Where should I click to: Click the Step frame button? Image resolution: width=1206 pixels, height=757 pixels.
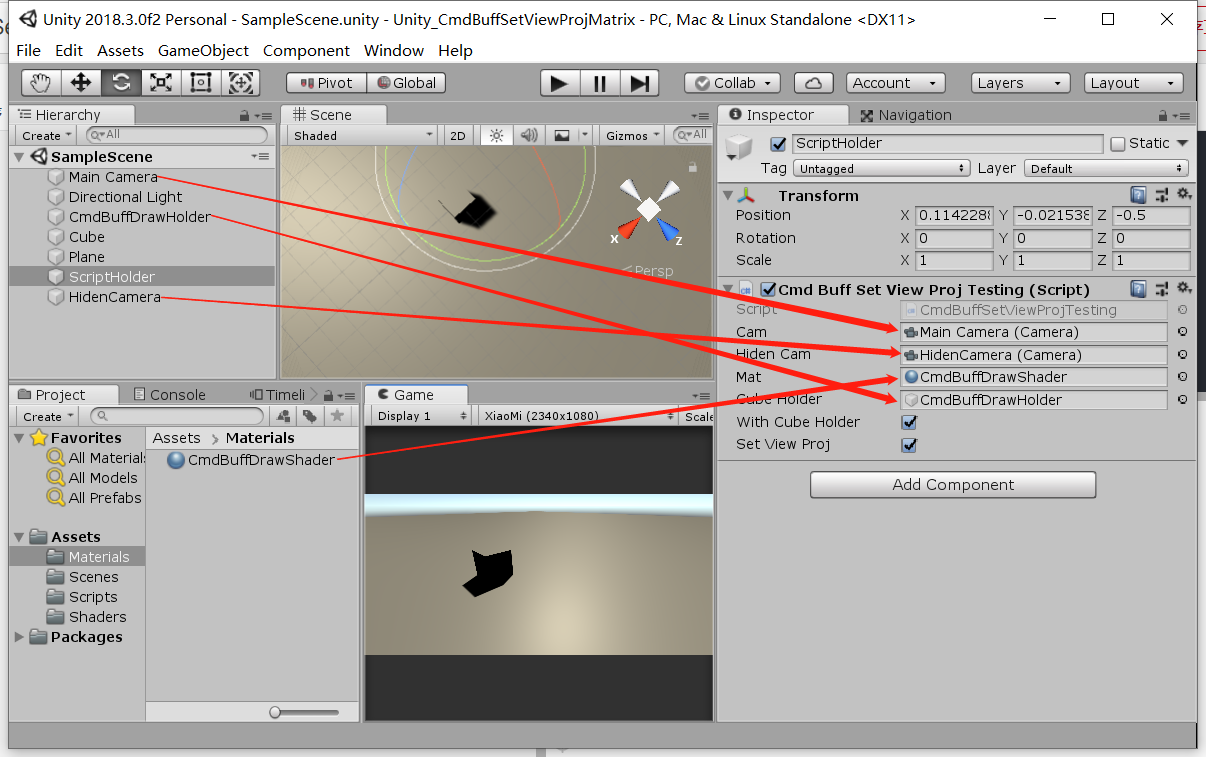(640, 84)
